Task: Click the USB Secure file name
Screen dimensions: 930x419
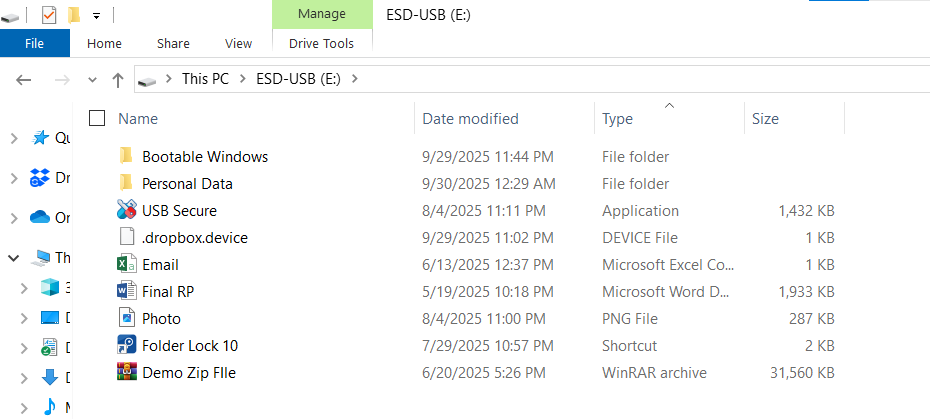Action: (x=179, y=211)
